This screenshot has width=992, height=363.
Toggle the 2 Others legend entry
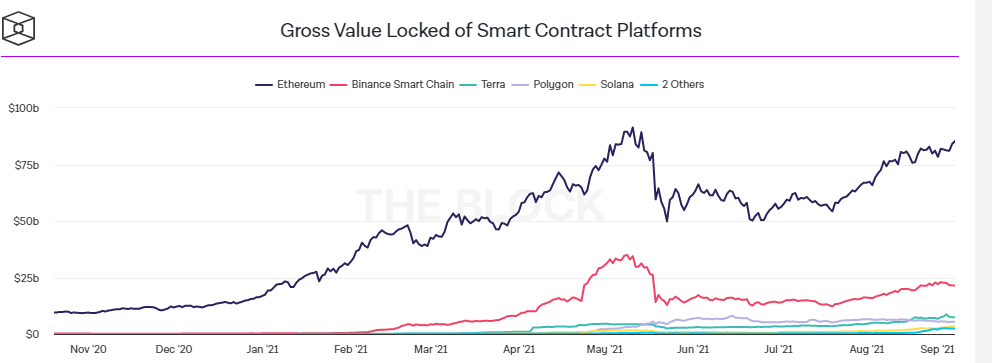(x=673, y=84)
